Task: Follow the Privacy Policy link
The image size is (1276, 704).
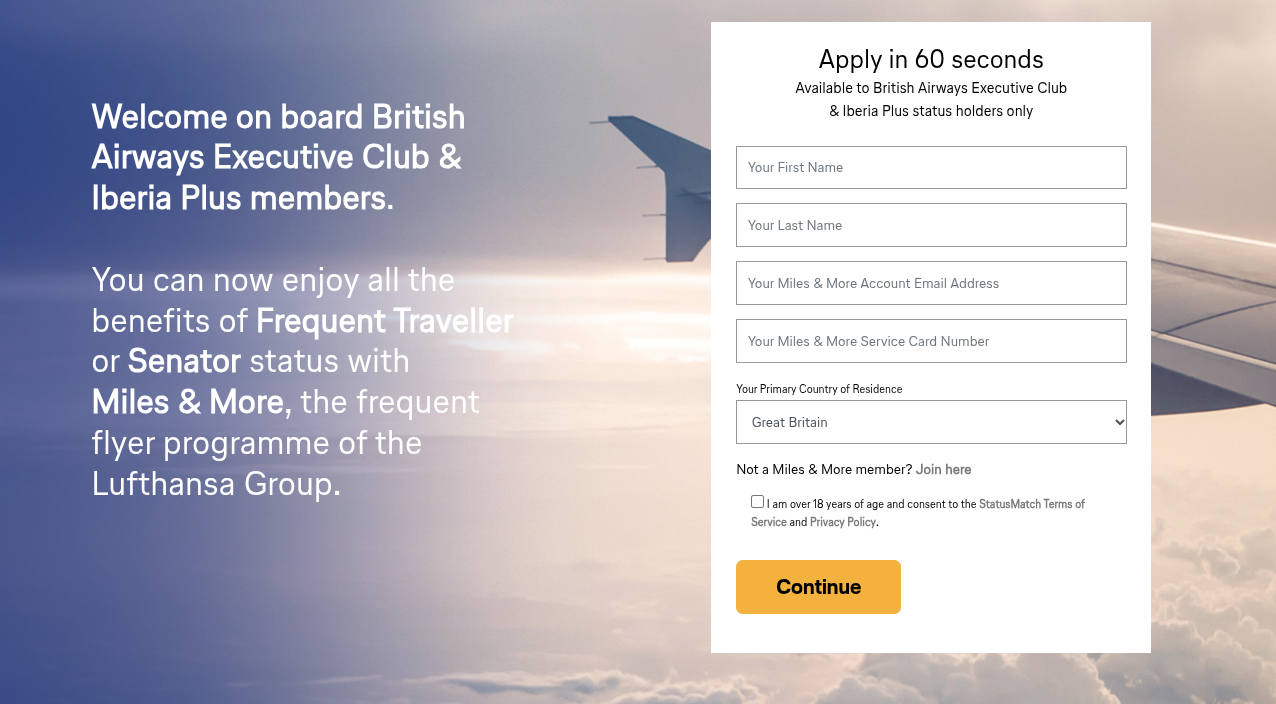Action: (842, 522)
